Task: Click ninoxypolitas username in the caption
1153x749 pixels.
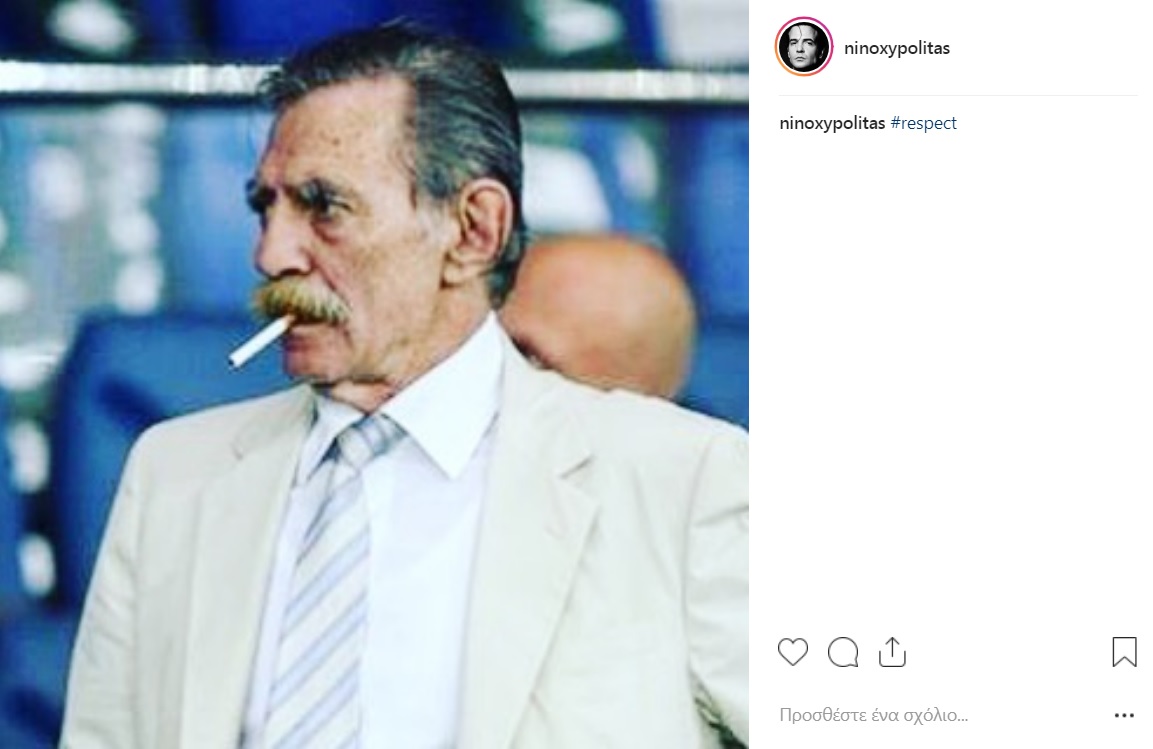Action: point(832,124)
